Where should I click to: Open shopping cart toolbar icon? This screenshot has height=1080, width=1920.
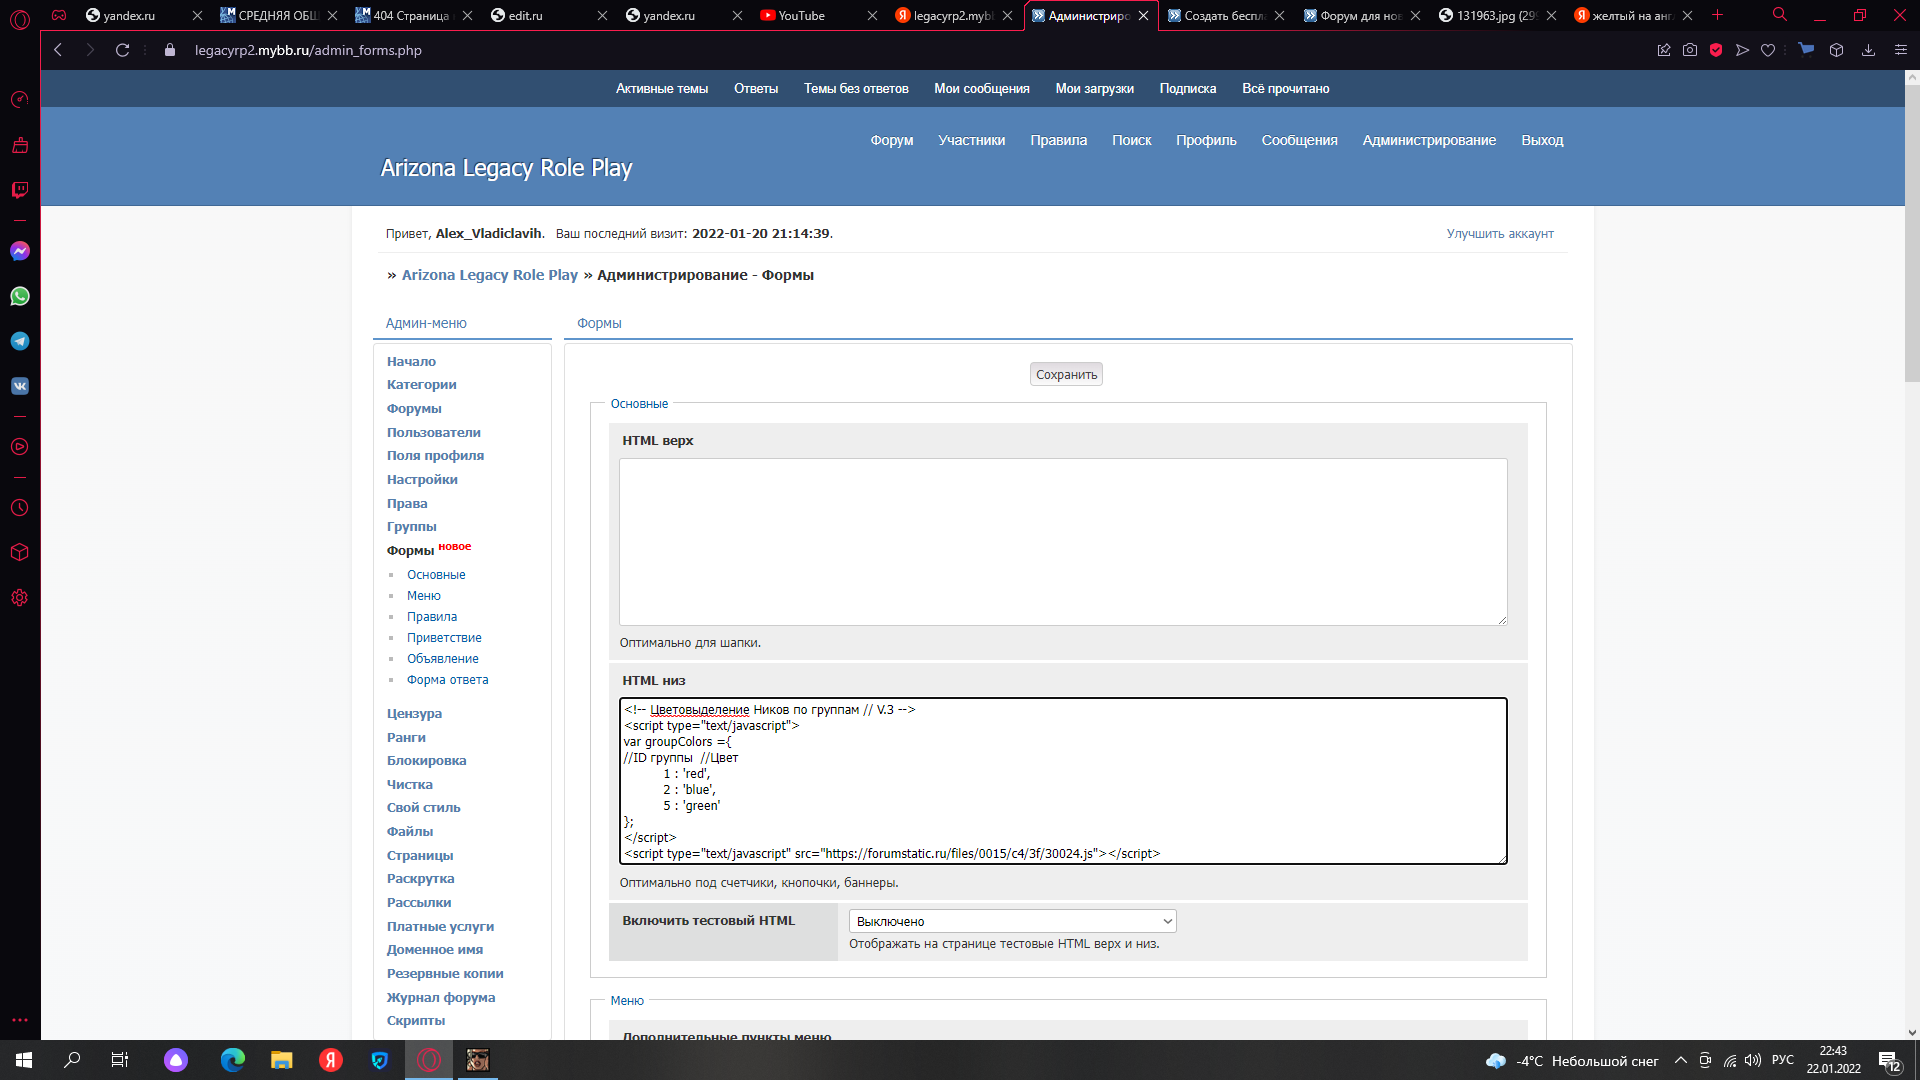1806,49
